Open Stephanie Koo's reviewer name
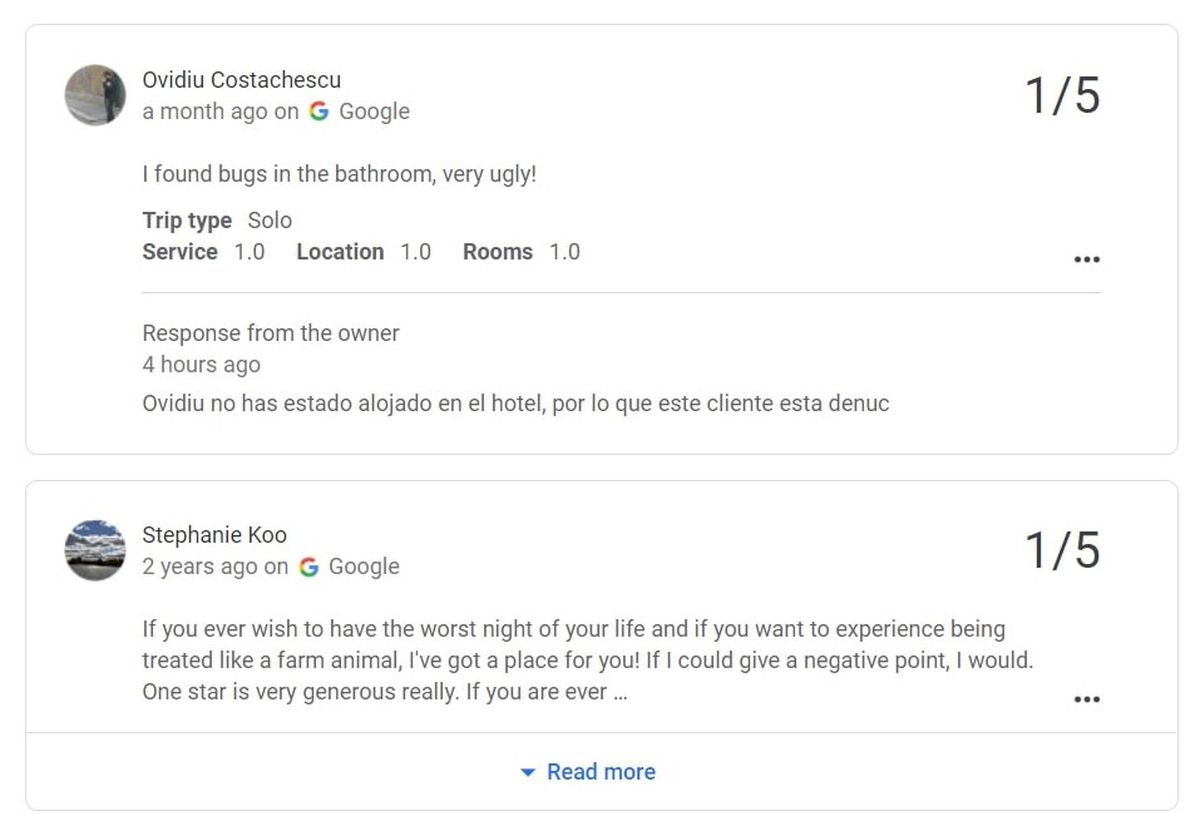1200x826 pixels. pos(213,535)
